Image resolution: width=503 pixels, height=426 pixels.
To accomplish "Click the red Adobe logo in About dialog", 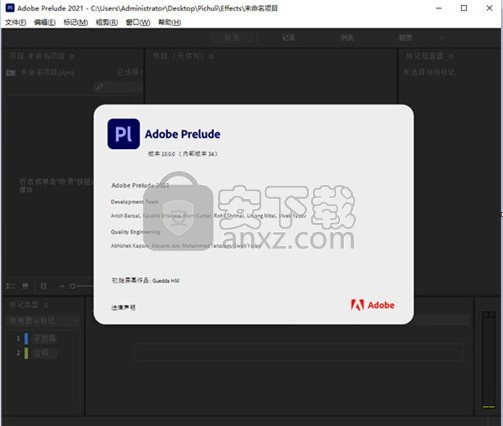I will coord(372,305).
